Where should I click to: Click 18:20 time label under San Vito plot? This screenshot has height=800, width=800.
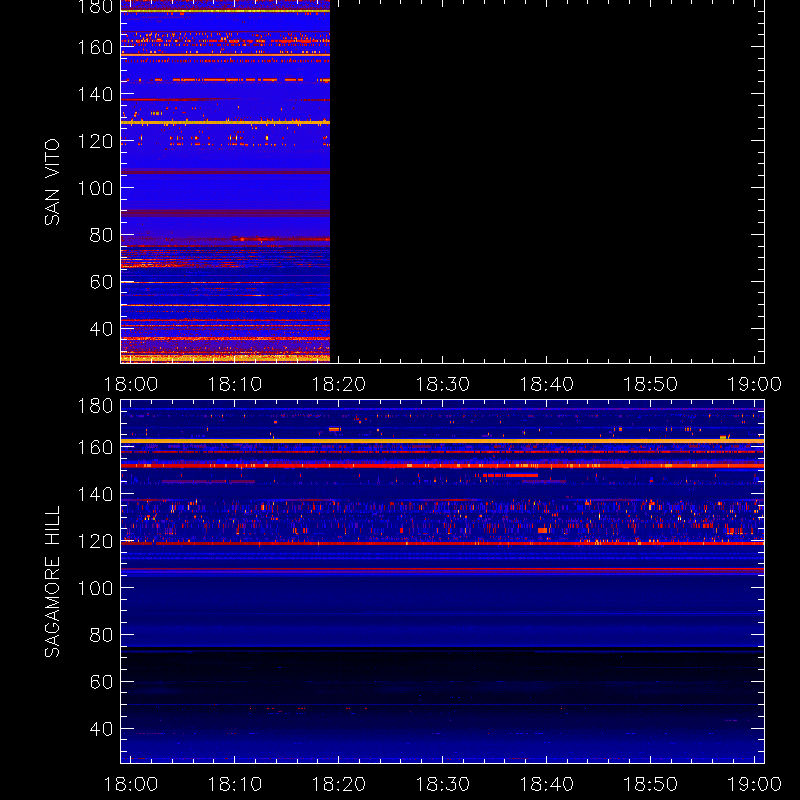pos(339,384)
